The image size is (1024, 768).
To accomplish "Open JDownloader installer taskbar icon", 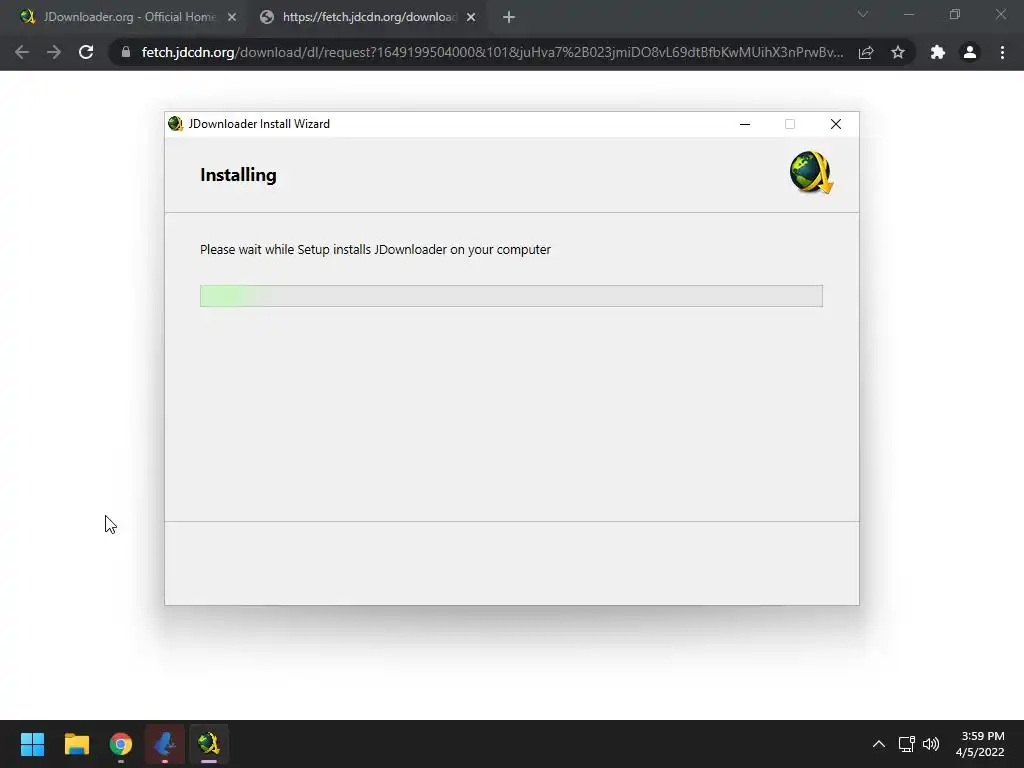I will 209,744.
